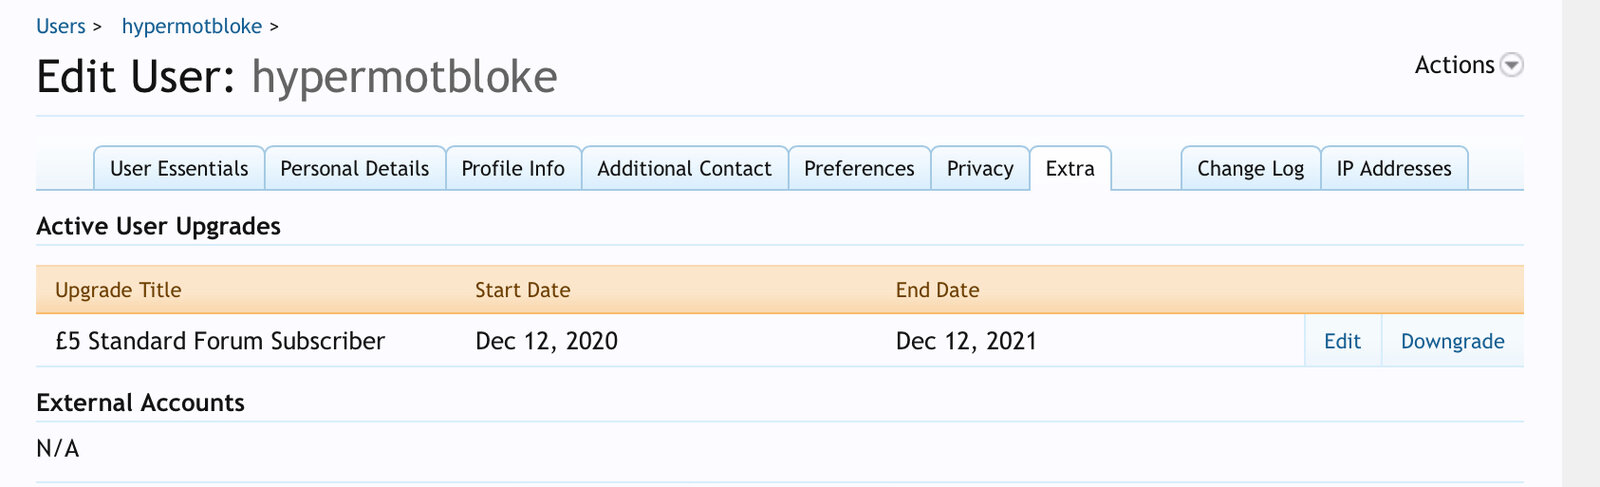Open hypermotbloke breadcrumb link
Viewport: 1600px width, 487px height.
coord(192,26)
